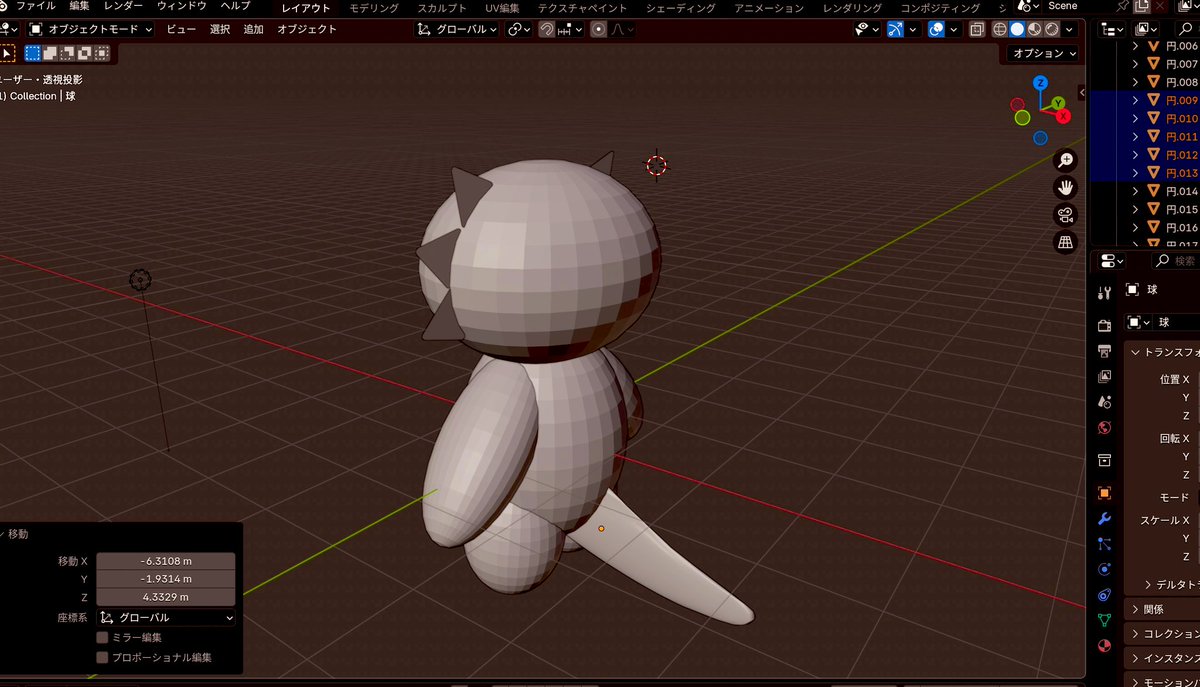Toggle the camera view button

[1065, 215]
